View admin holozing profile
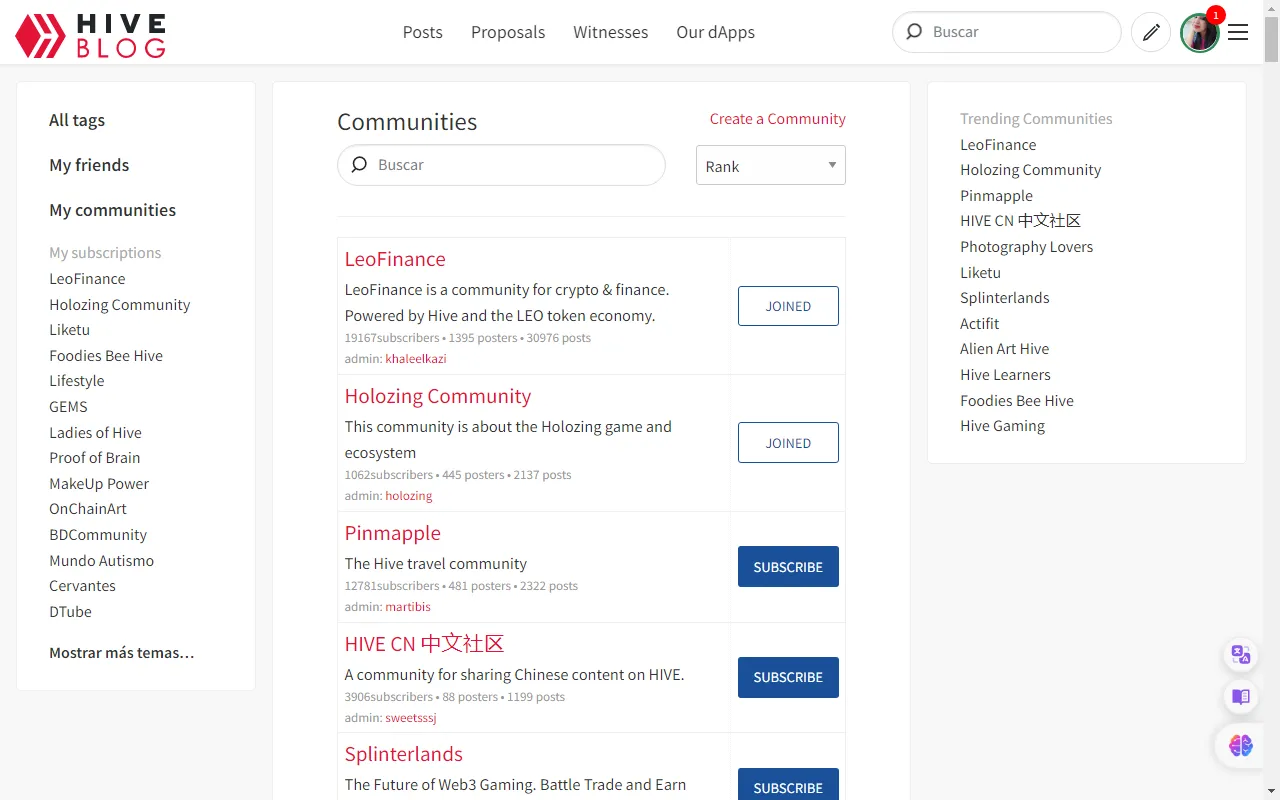Image resolution: width=1280 pixels, height=800 pixels. tap(409, 496)
